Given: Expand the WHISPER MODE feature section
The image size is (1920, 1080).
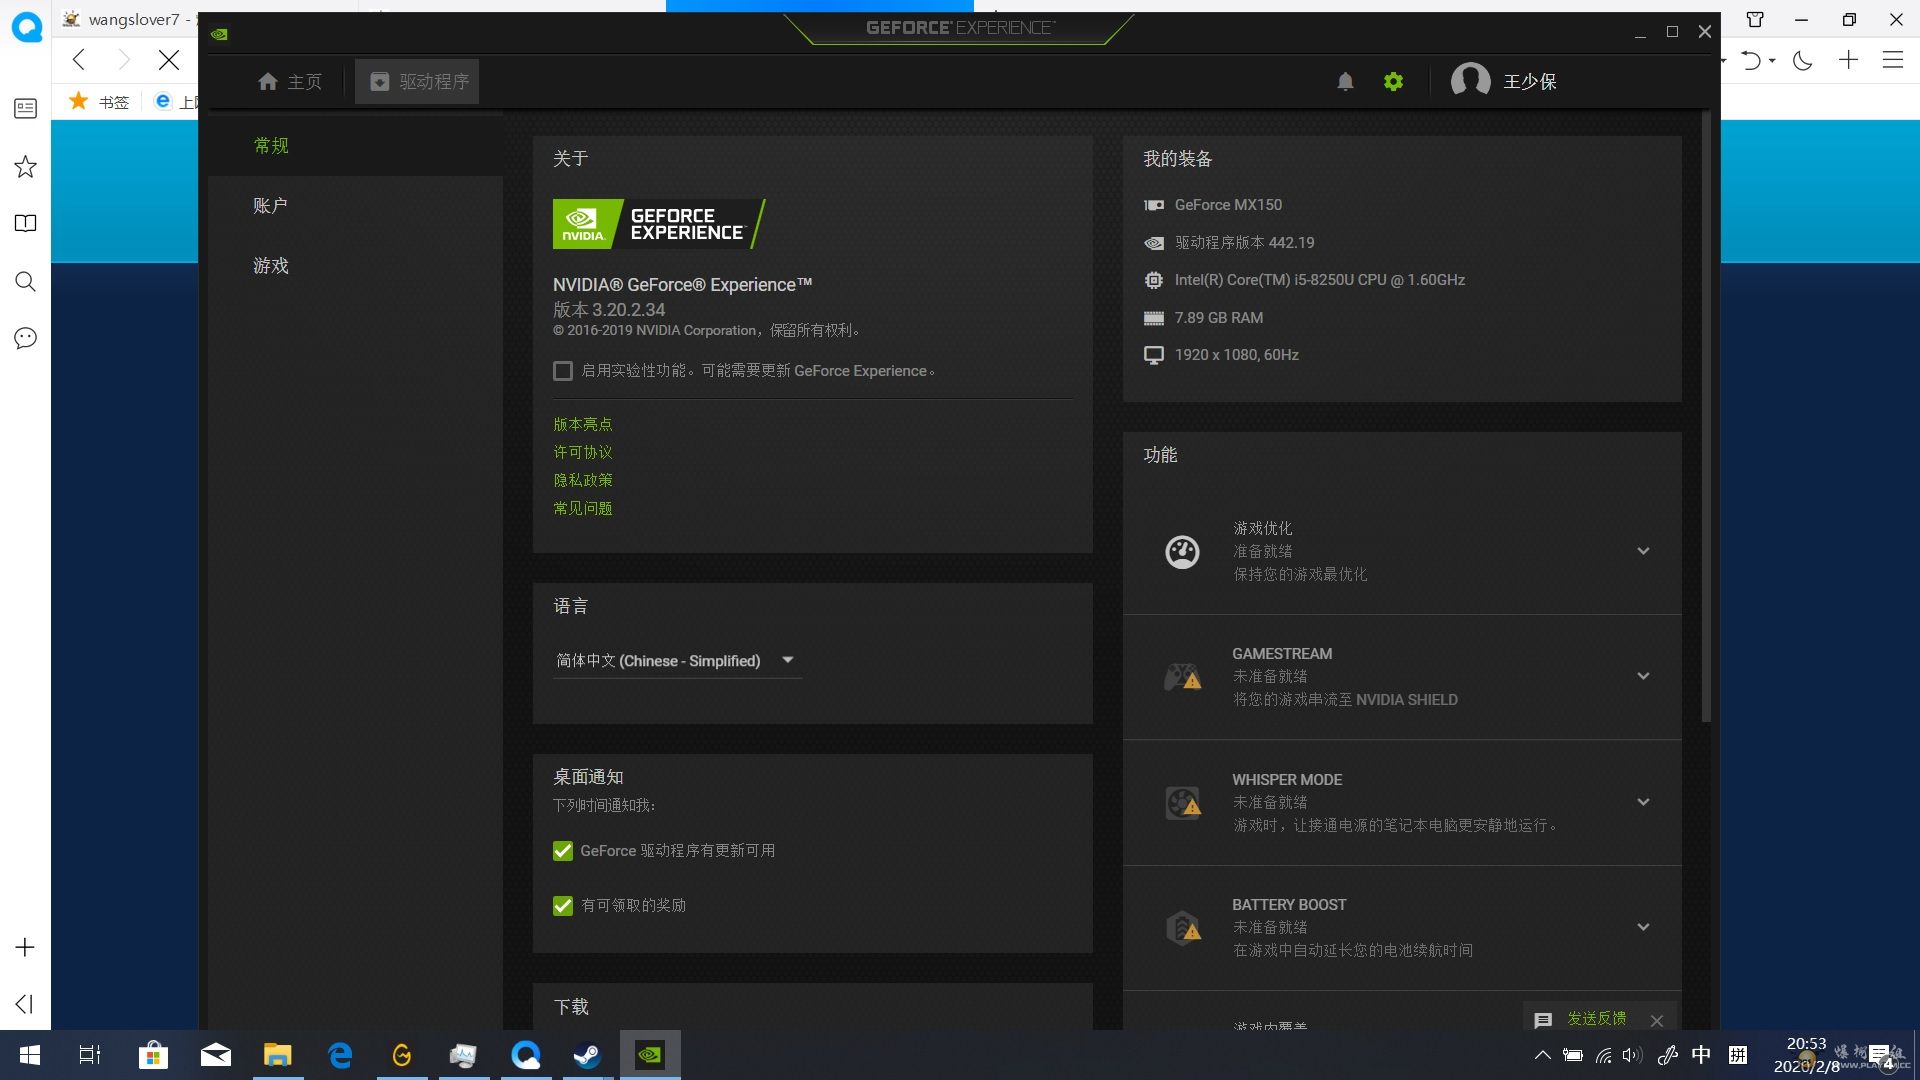Looking at the screenshot, I should click(1643, 802).
